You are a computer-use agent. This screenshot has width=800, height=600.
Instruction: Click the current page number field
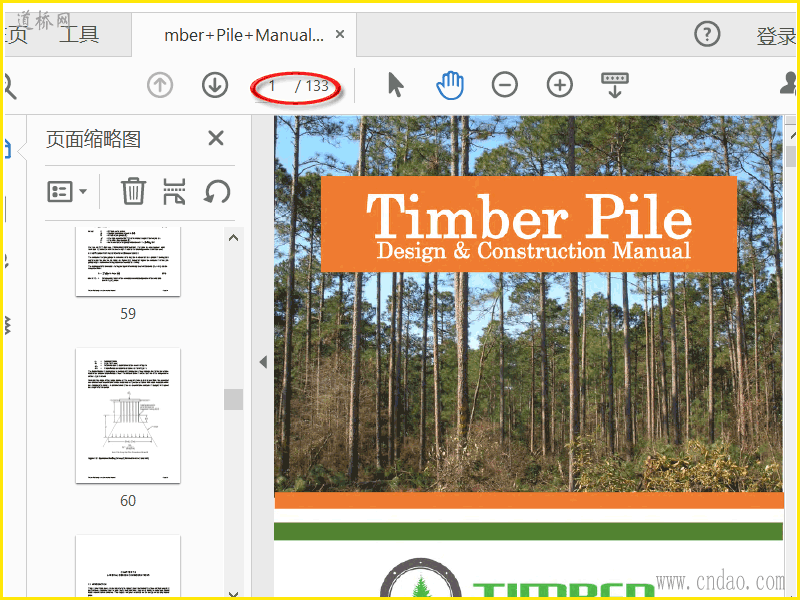272,86
